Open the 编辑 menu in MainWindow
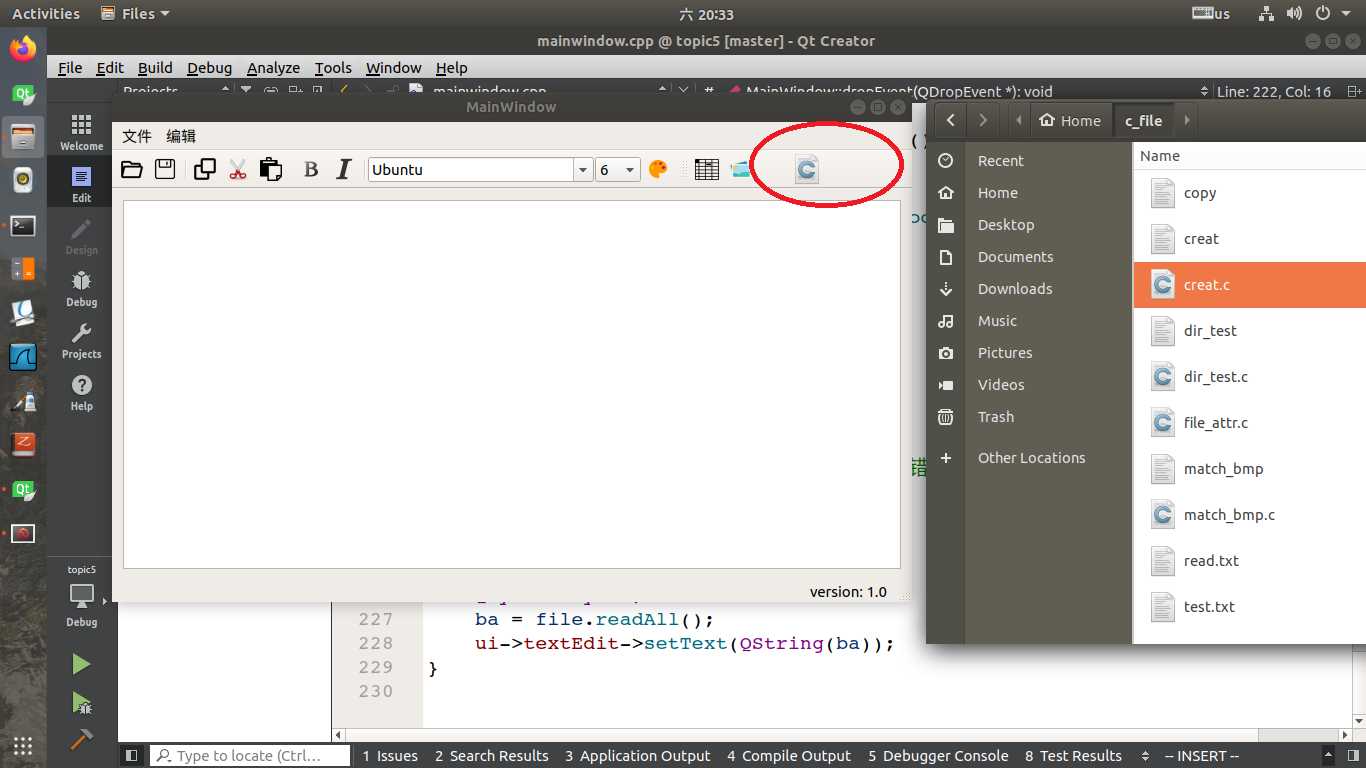The width and height of the screenshot is (1366, 768). click(x=181, y=136)
